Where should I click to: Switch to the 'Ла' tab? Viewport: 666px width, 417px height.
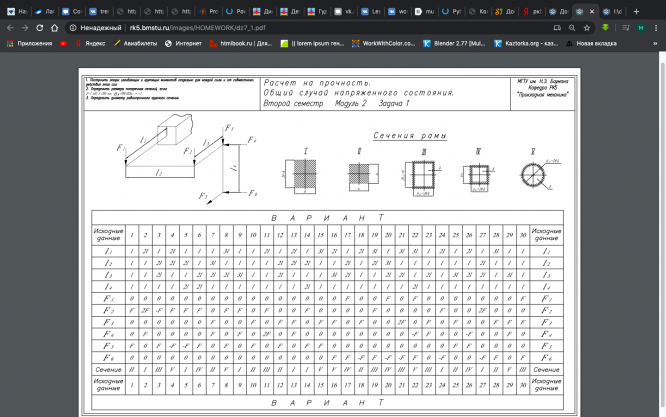point(45,11)
